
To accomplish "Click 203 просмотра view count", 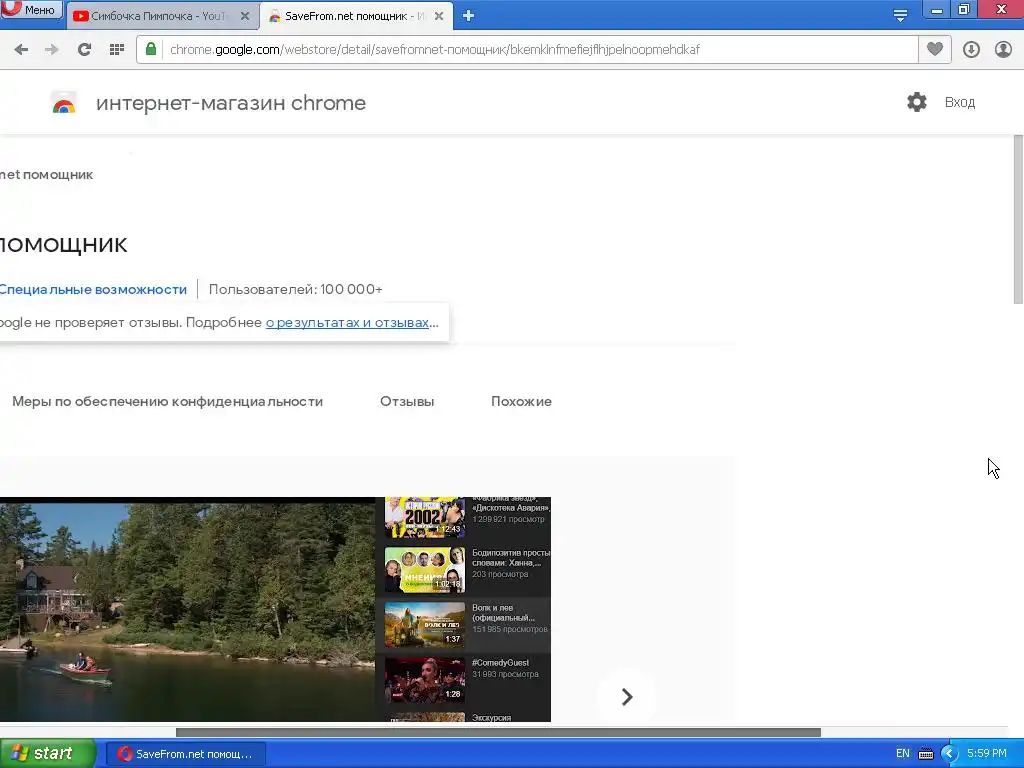I will pos(500,574).
